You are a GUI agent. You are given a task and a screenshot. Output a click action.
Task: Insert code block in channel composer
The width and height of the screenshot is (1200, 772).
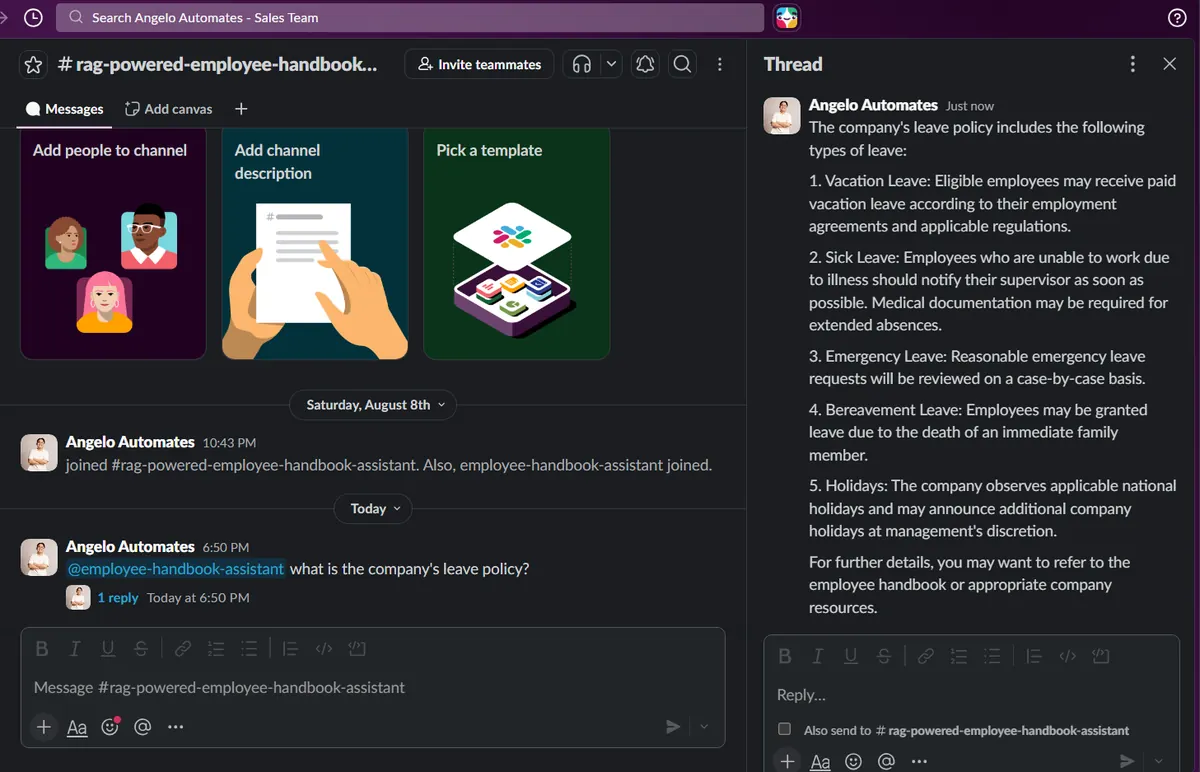(x=357, y=649)
